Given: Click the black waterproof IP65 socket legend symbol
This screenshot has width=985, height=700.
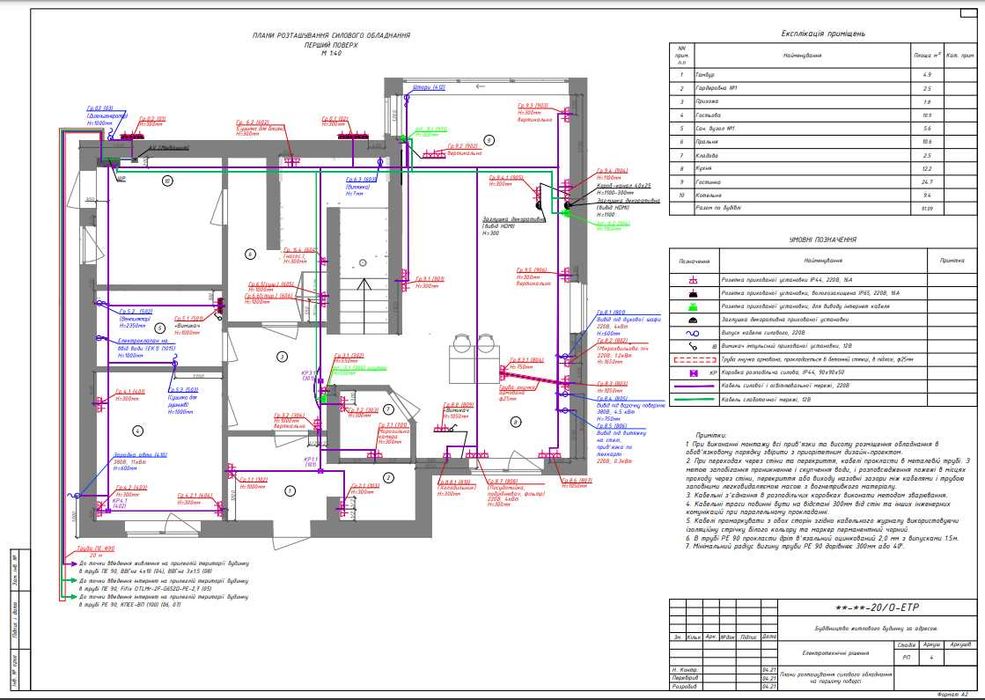Looking at the screenshot, I should click(694, 293).
